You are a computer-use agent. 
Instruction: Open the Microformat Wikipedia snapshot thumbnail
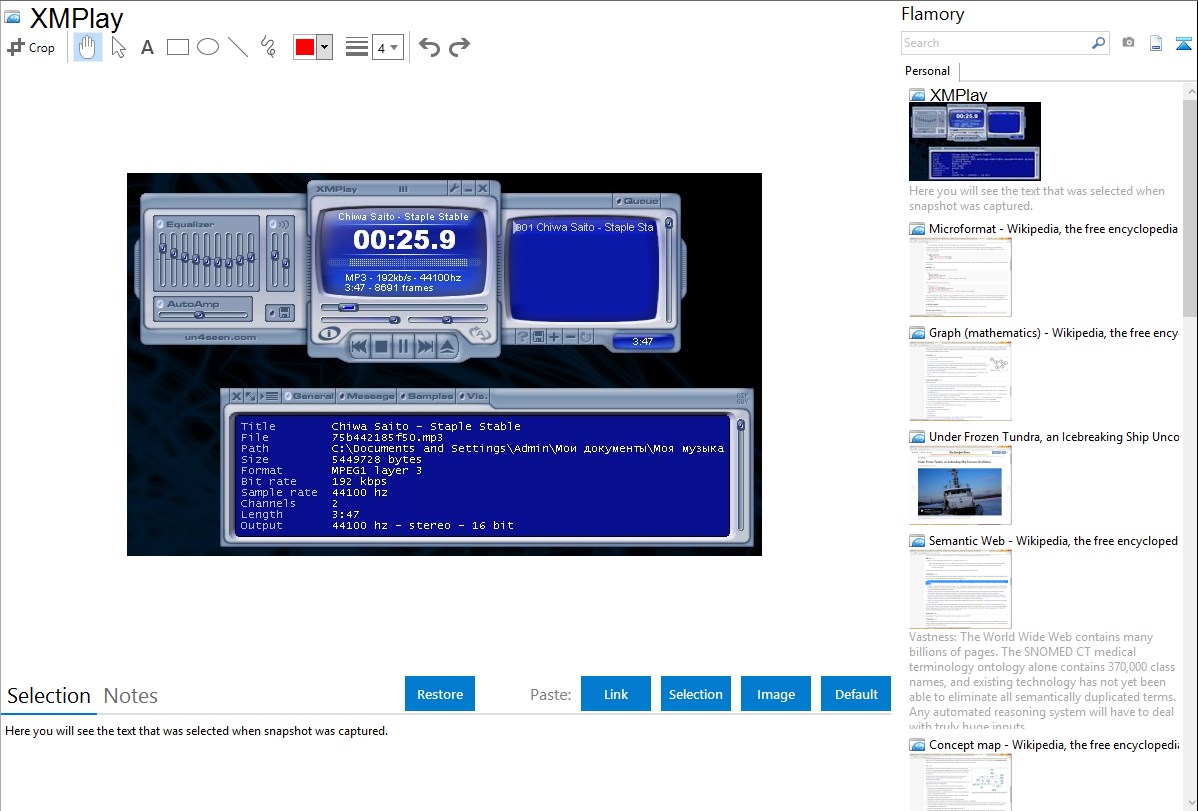point(960,277)
